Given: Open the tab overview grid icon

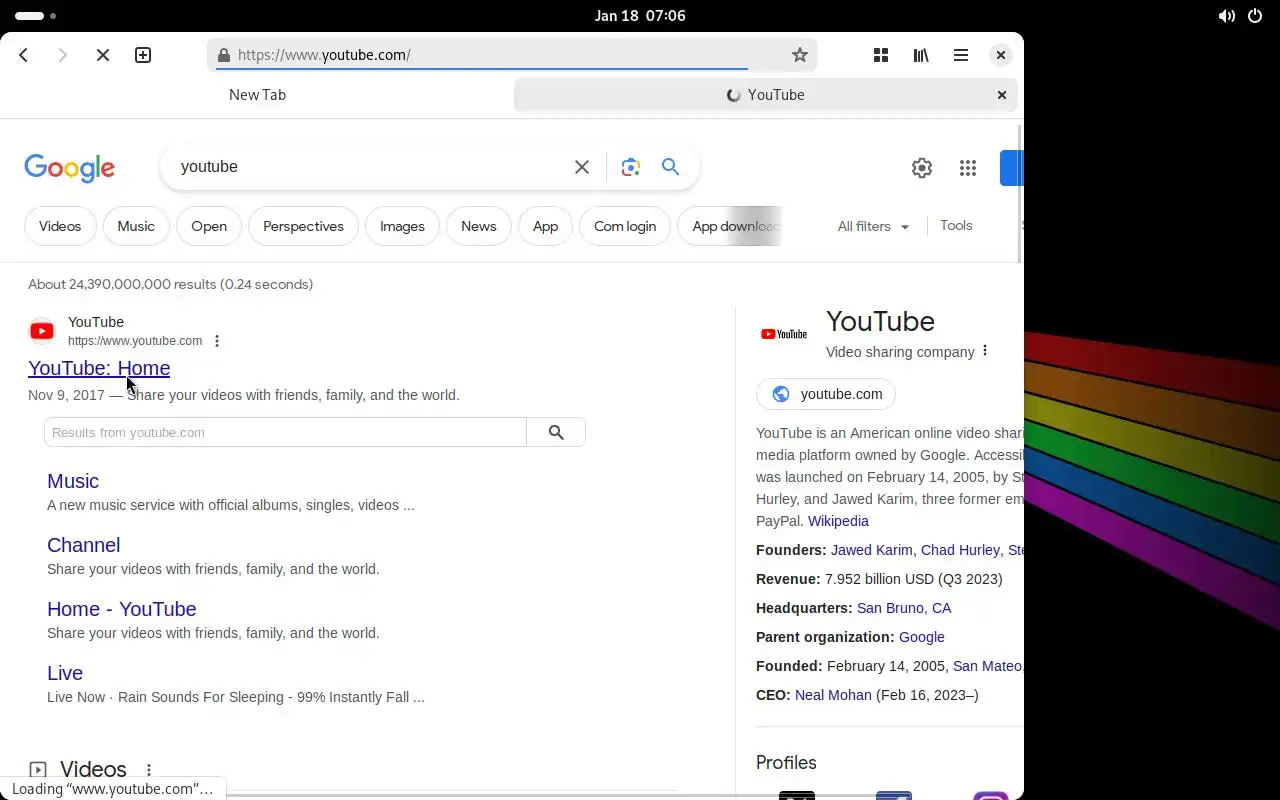Looking at the screenshot, I should point(881,55).
